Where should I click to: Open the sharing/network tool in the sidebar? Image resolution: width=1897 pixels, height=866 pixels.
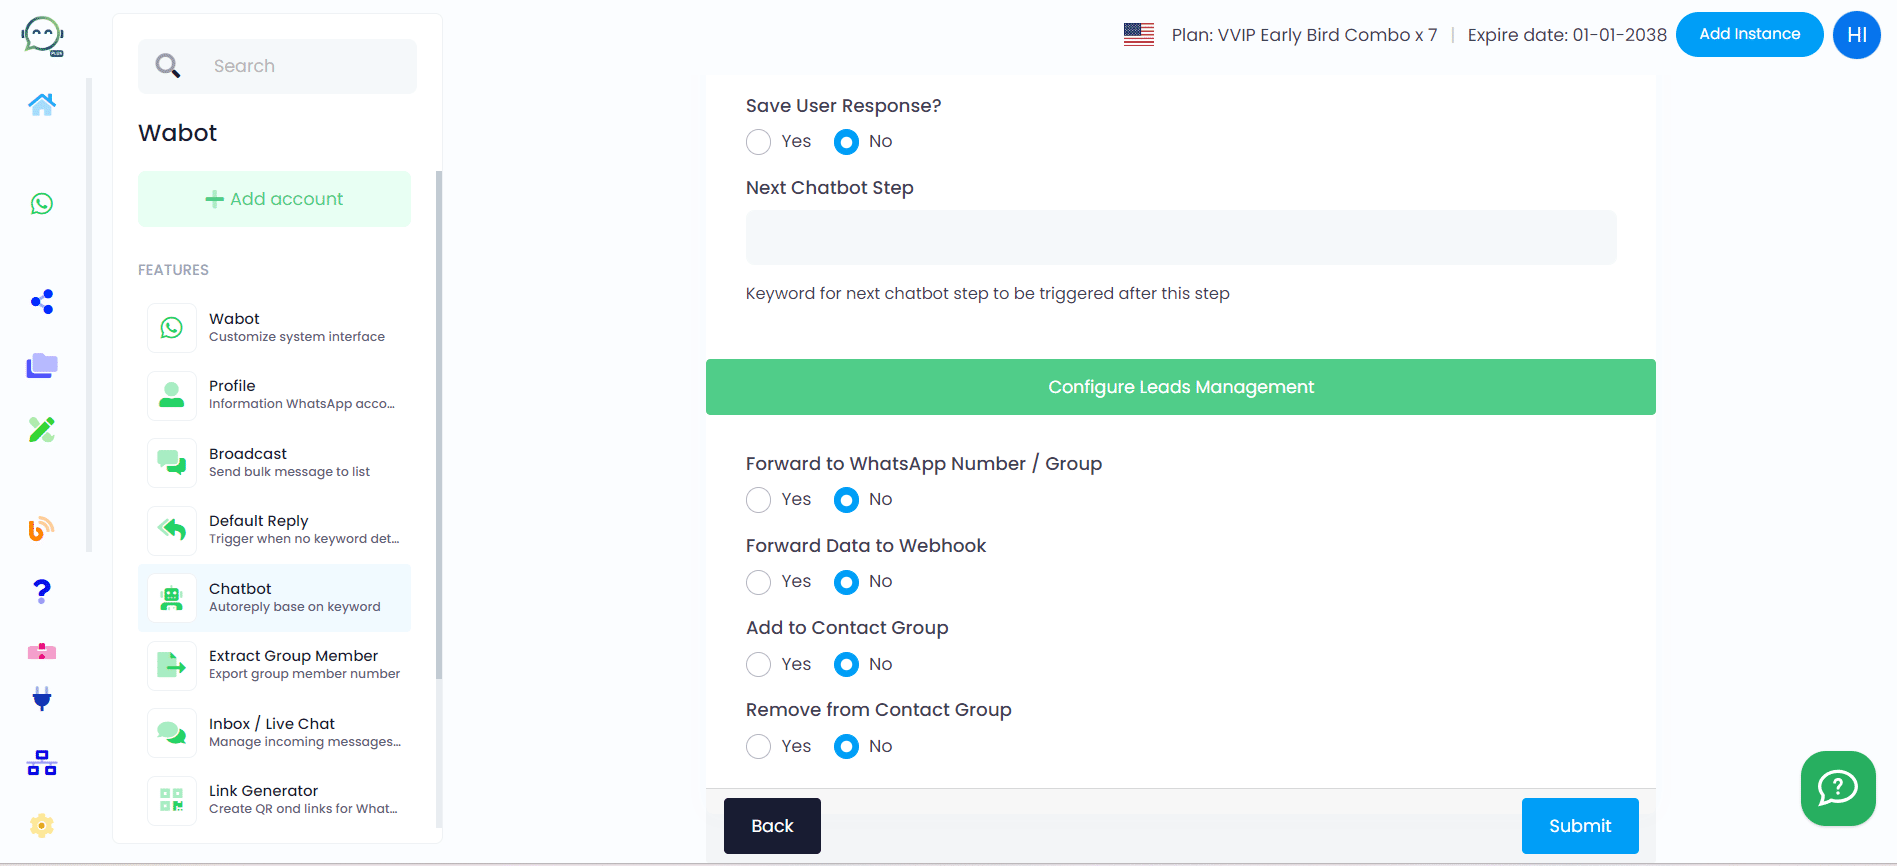(x=42, y=301)
